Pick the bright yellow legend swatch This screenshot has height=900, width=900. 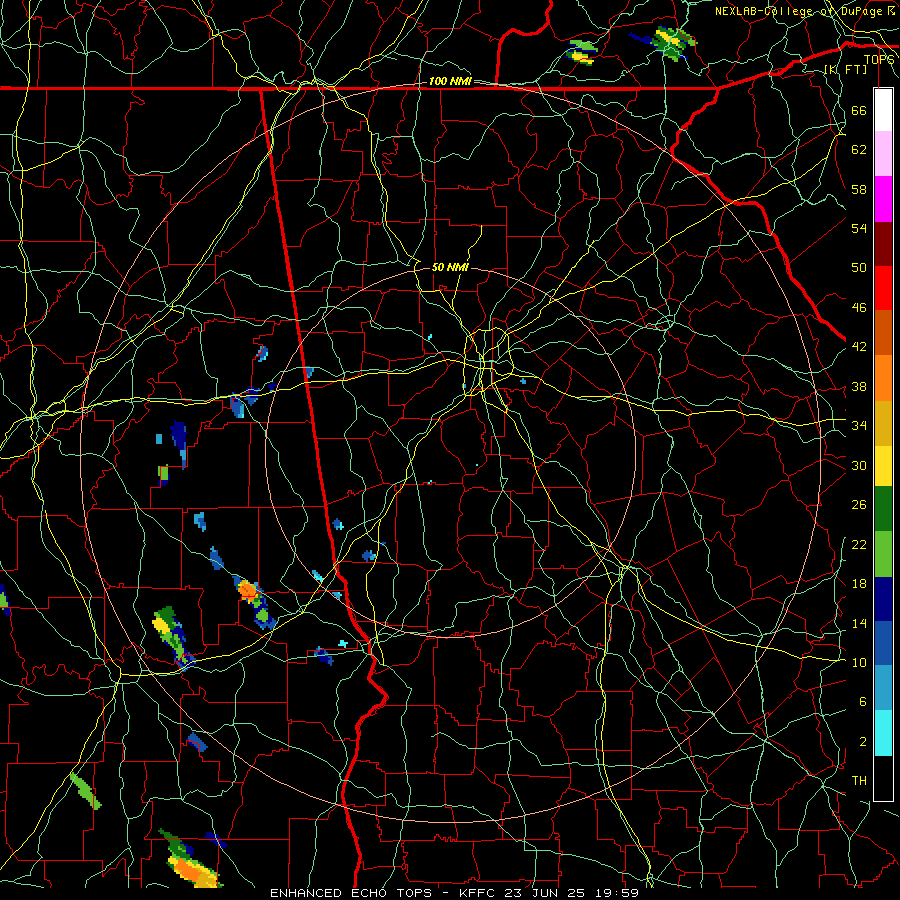coord(883,466)
